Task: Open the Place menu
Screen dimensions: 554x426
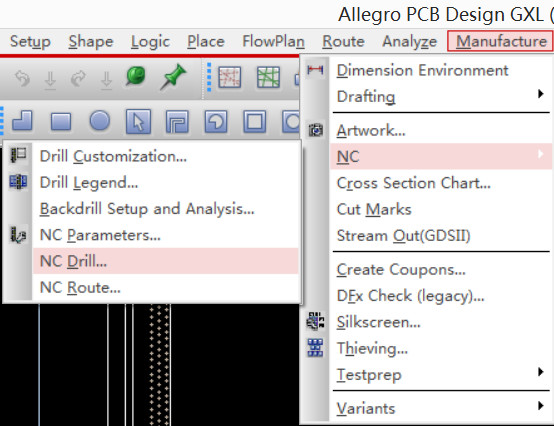Action: [x=206, y=42]
